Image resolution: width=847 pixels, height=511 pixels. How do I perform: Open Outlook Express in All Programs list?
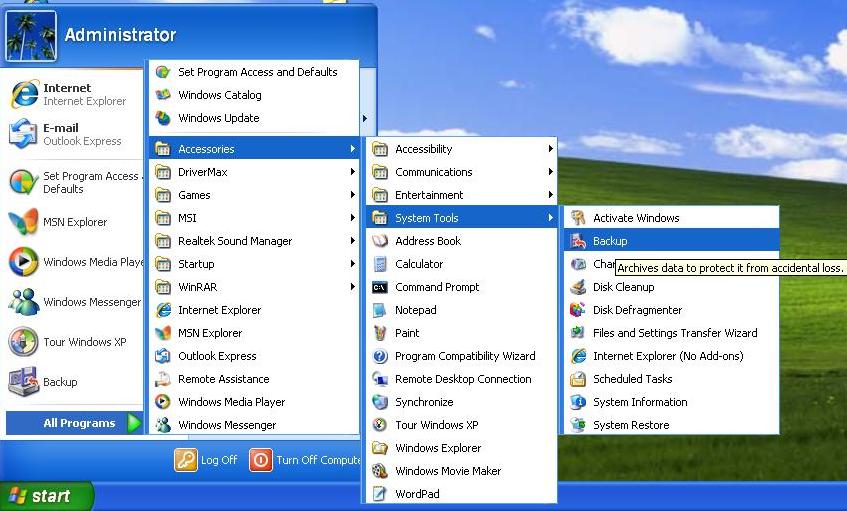pyautogui.click(x=254, y=356)
